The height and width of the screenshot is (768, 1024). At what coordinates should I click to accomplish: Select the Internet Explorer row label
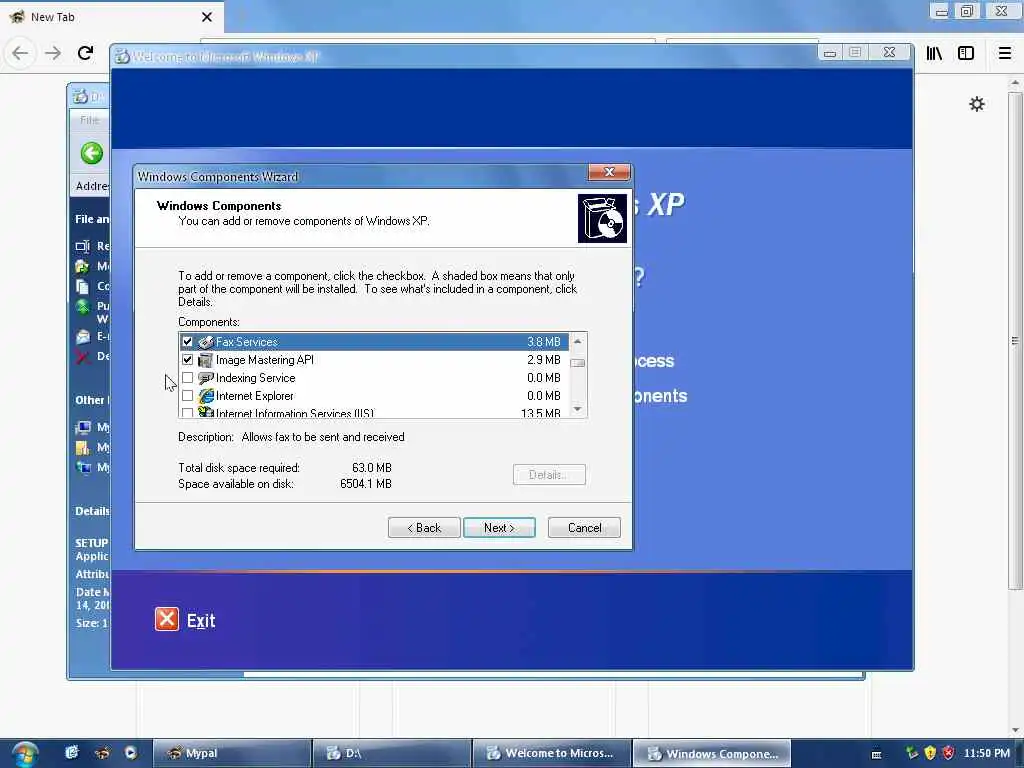pos(255,396)
